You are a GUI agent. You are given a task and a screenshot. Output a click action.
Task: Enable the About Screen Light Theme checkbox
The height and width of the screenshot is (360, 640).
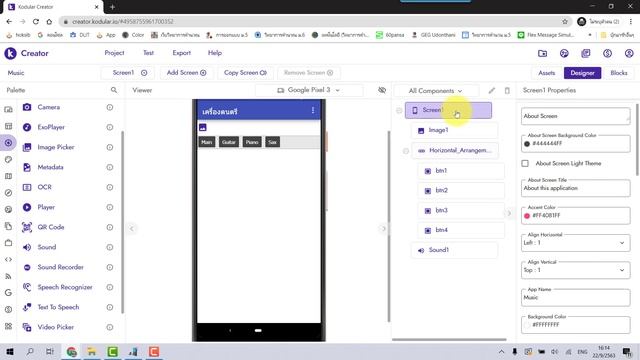coord(525,163)
